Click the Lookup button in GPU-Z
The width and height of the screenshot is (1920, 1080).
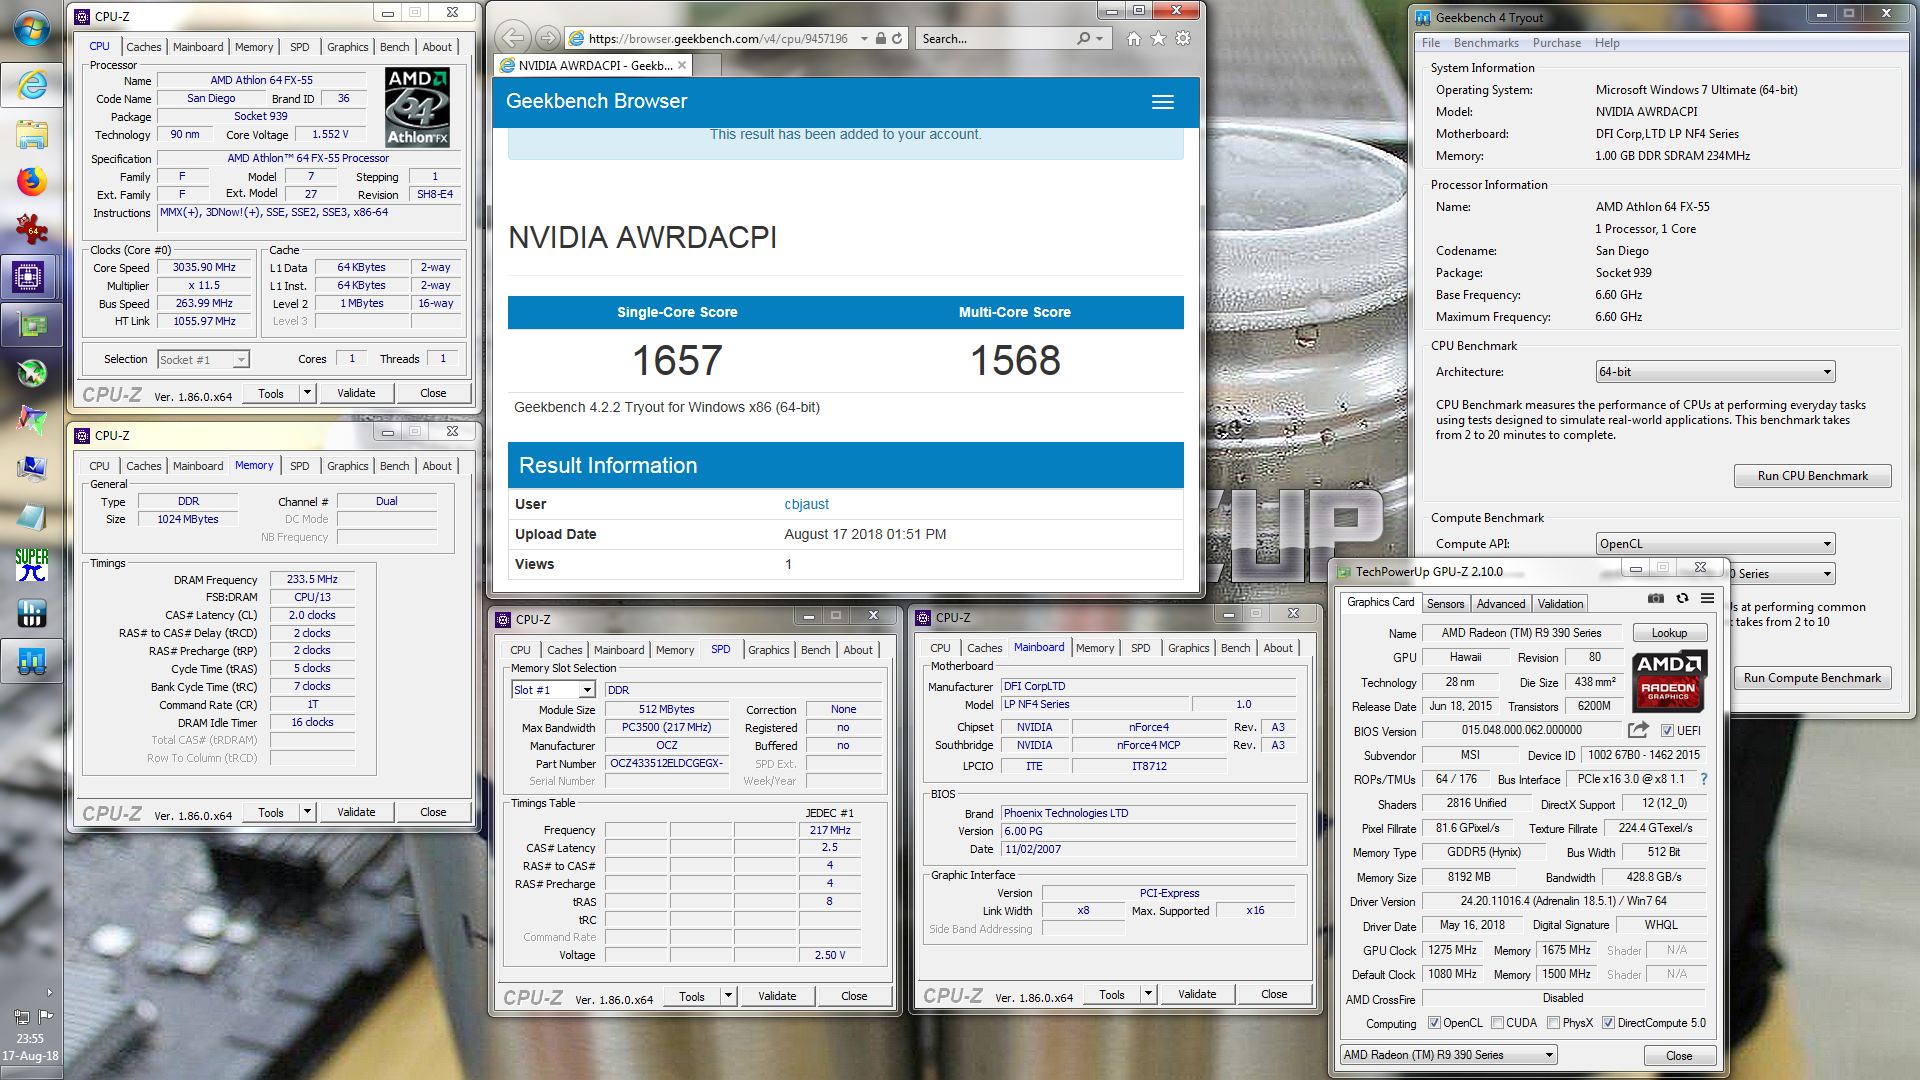1669,633
